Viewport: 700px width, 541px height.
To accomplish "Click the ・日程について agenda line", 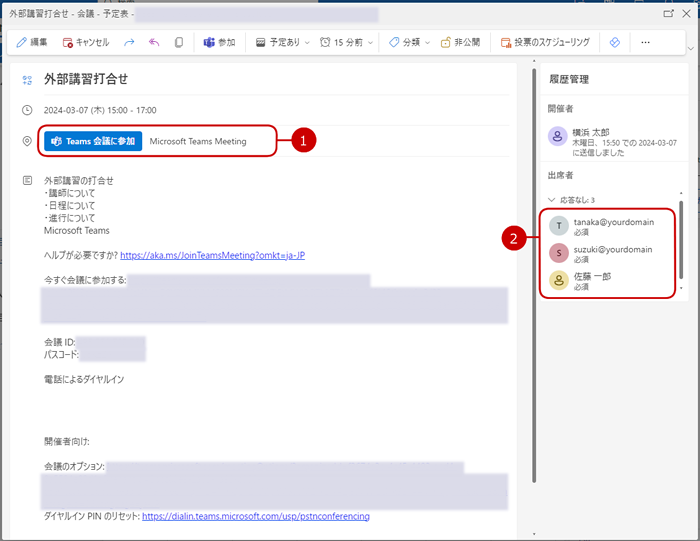I will pyautogui.click(x=70, y=205).
